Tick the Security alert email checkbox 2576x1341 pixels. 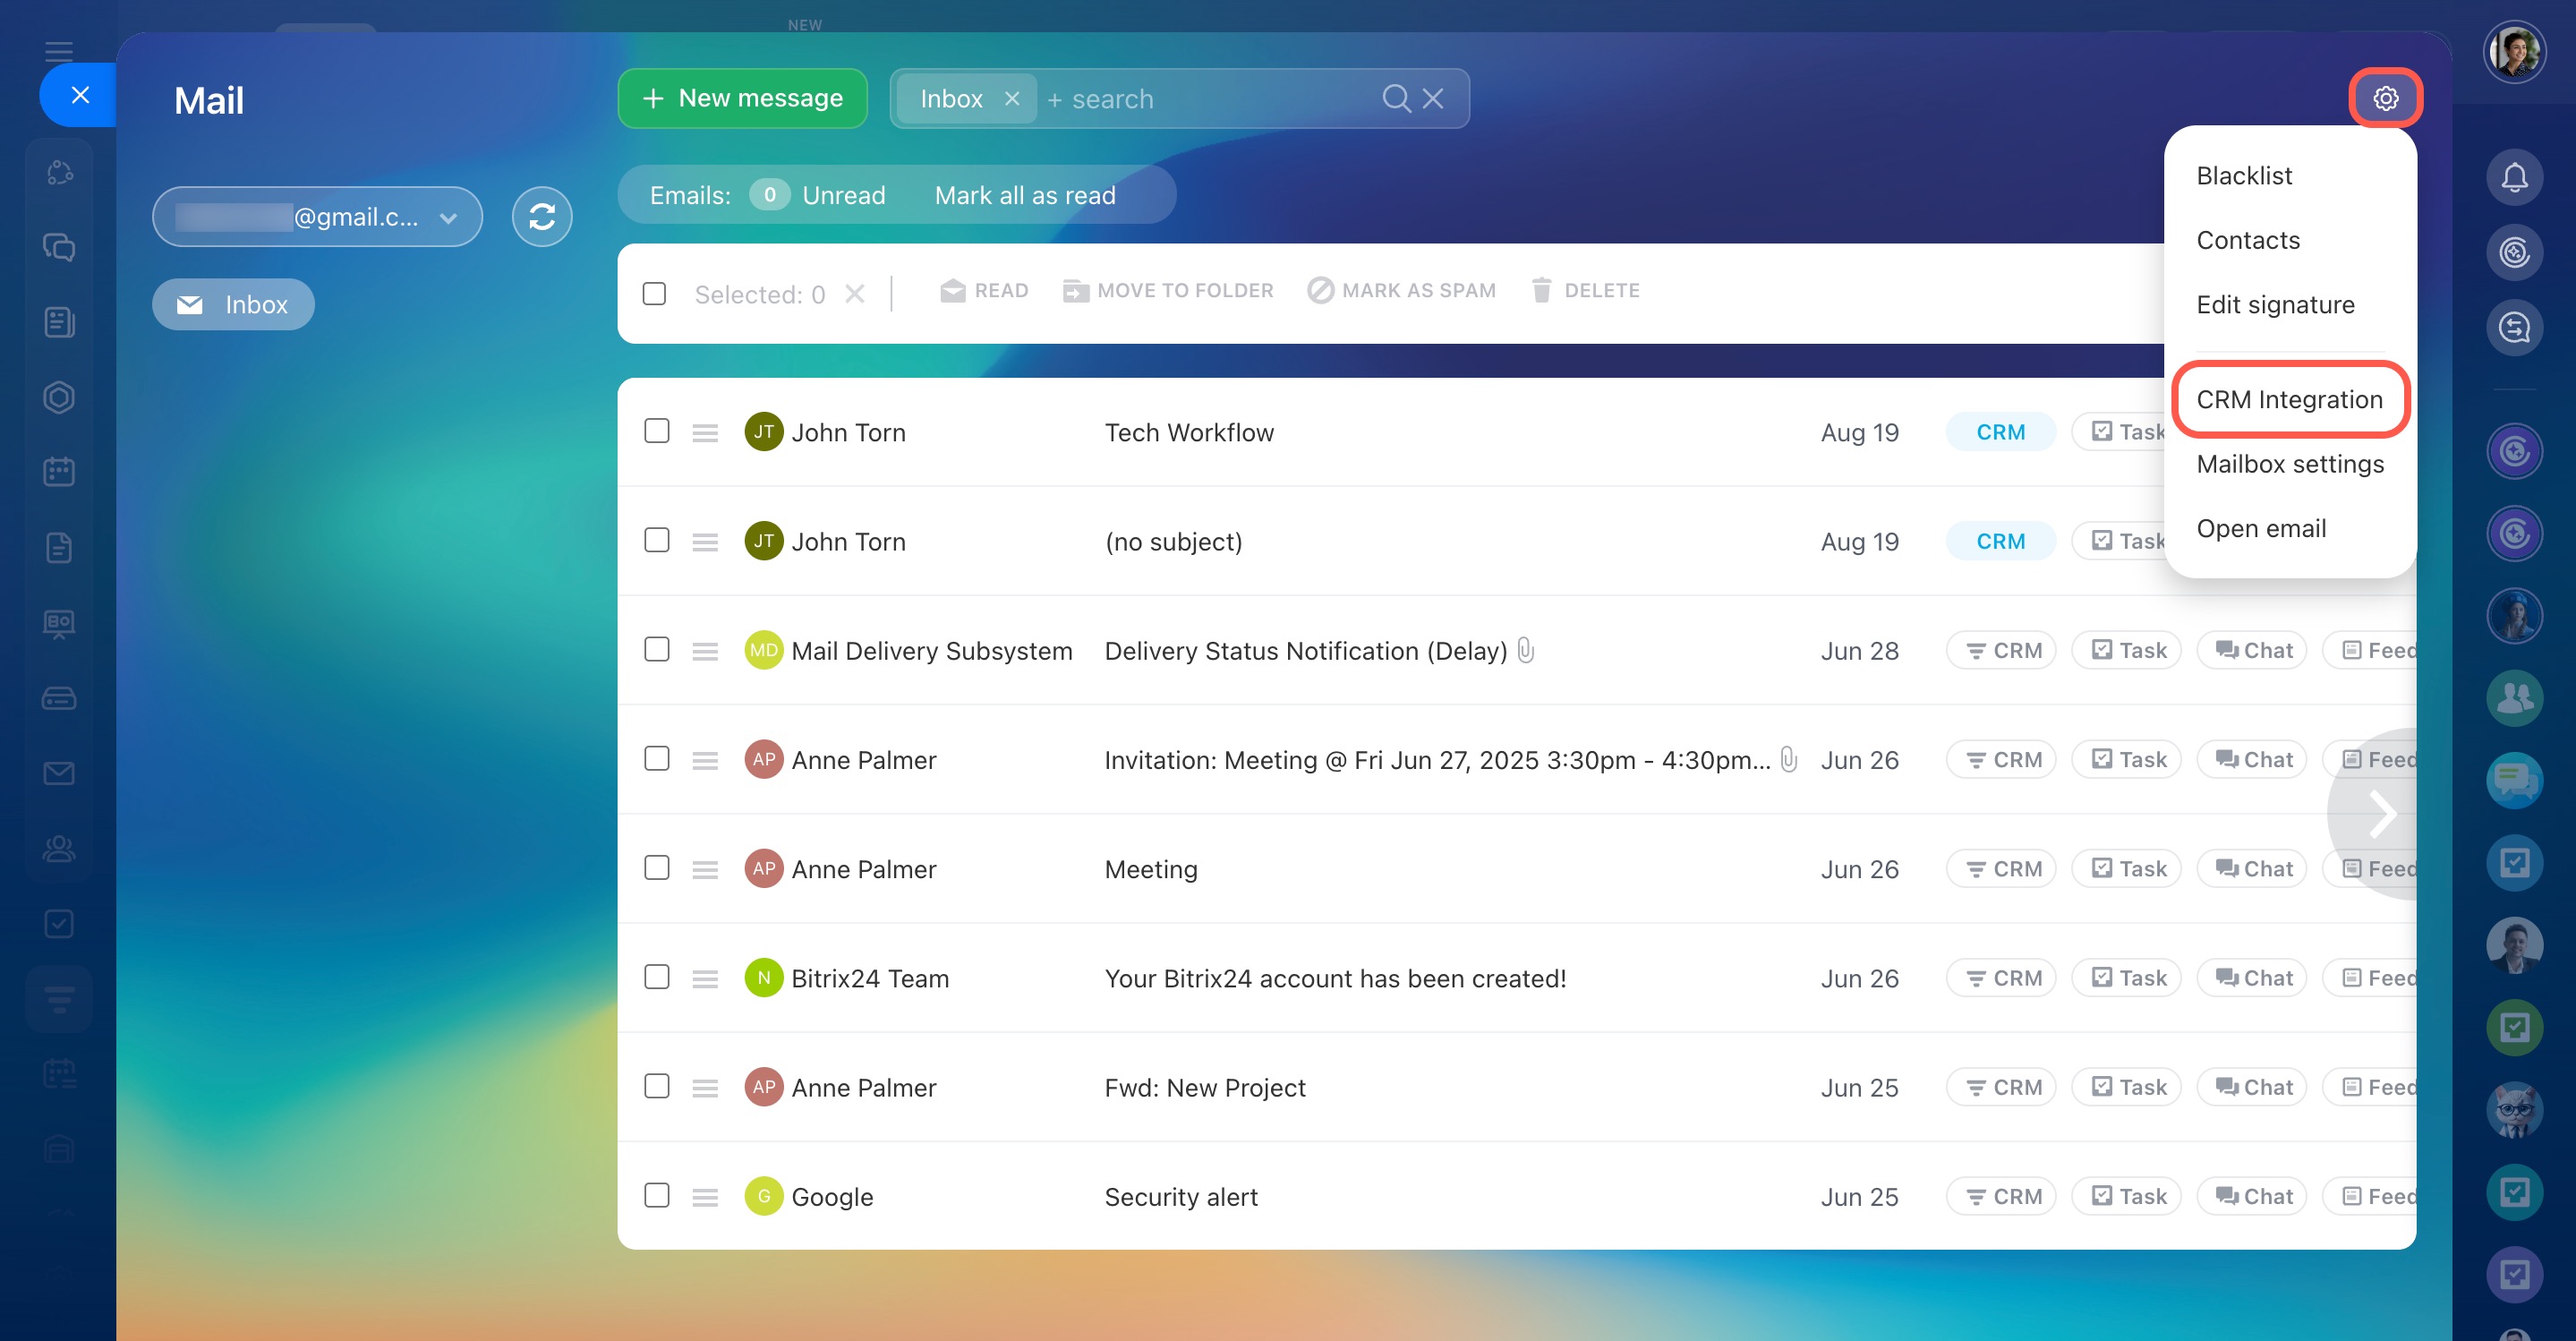(656, 1195)
